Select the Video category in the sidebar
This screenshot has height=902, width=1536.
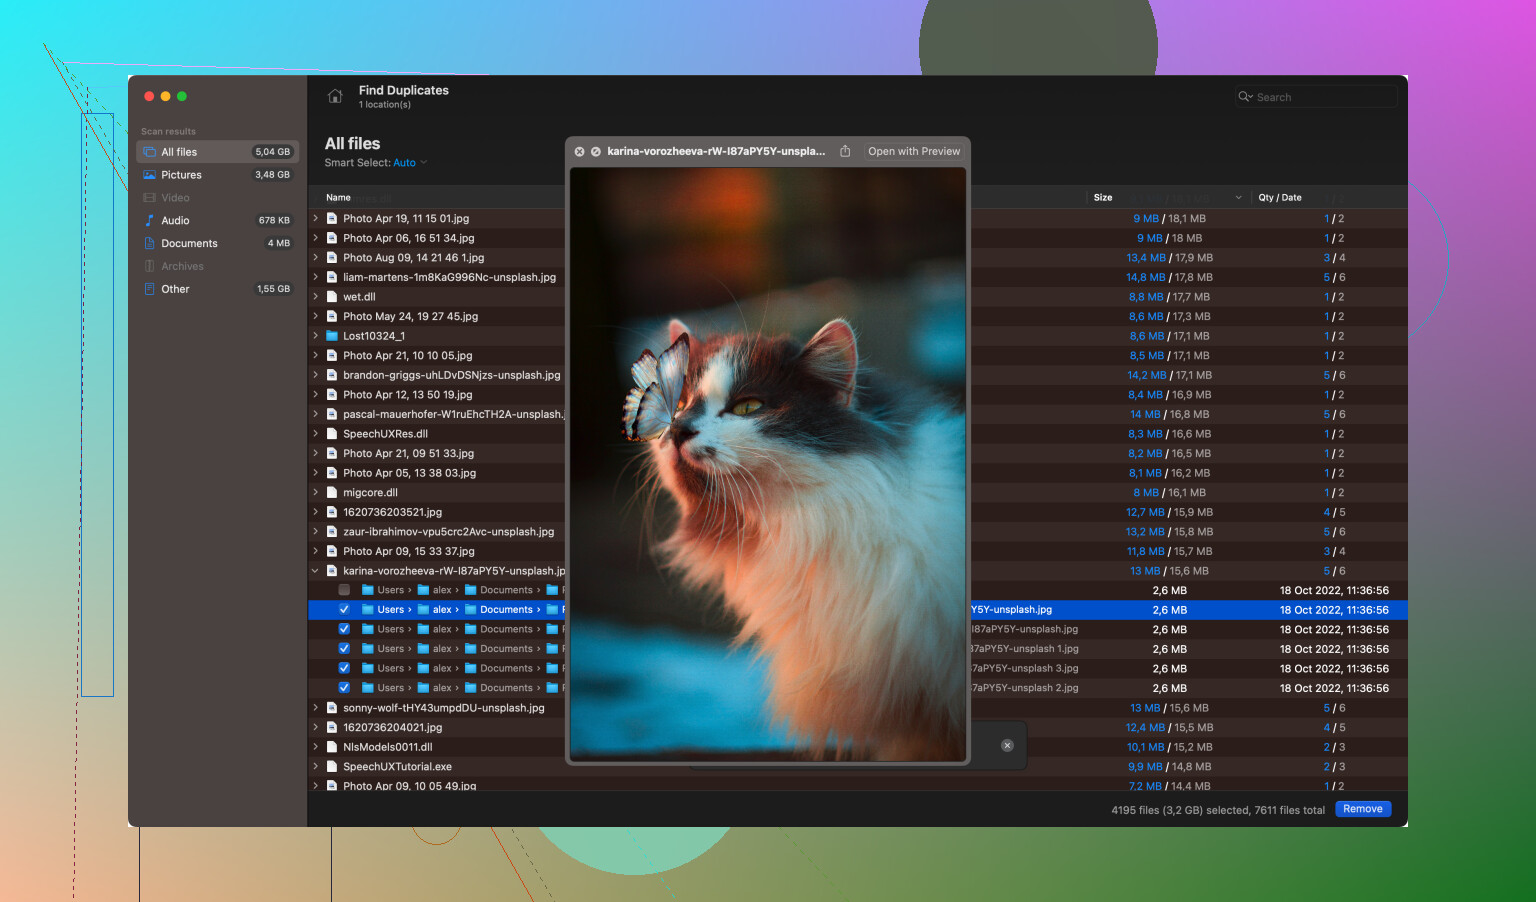pos(218,198)
